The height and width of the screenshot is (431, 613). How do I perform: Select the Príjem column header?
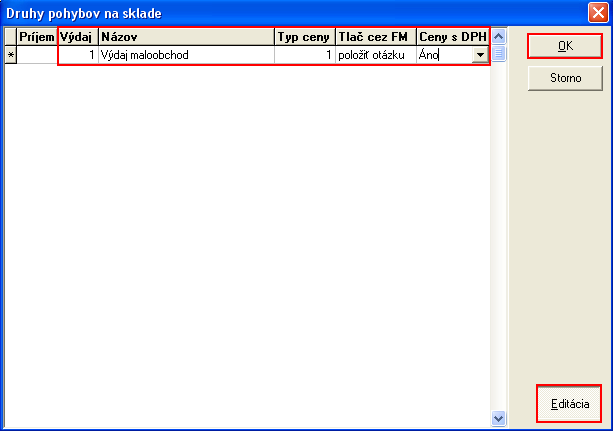tap(37, 37)
